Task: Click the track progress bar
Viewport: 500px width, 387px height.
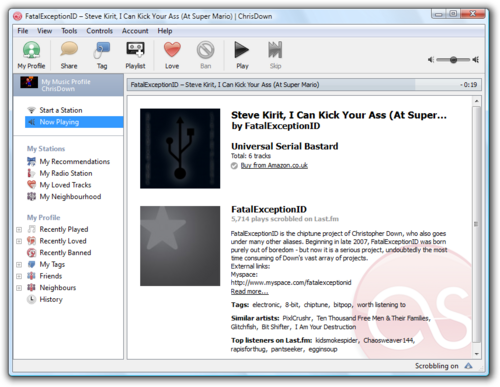Action: tap(304, 85)
